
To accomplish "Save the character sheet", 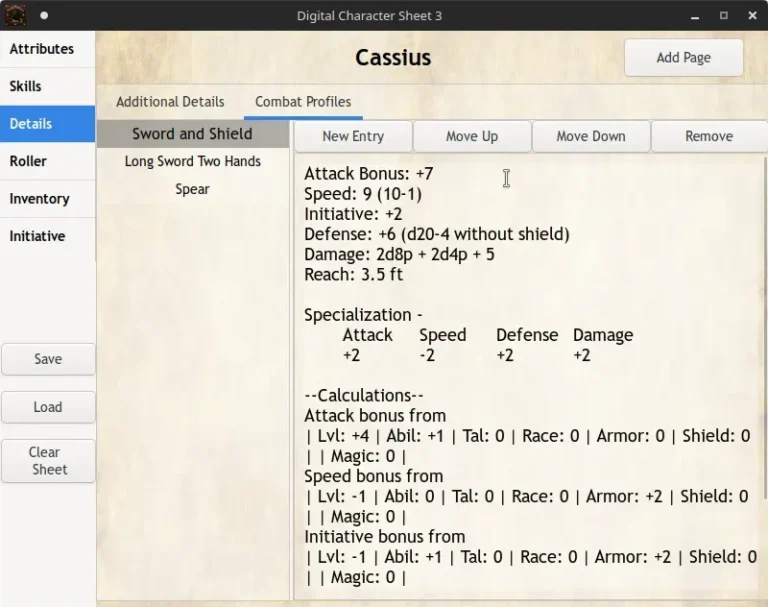I will (x=48, y=359).
